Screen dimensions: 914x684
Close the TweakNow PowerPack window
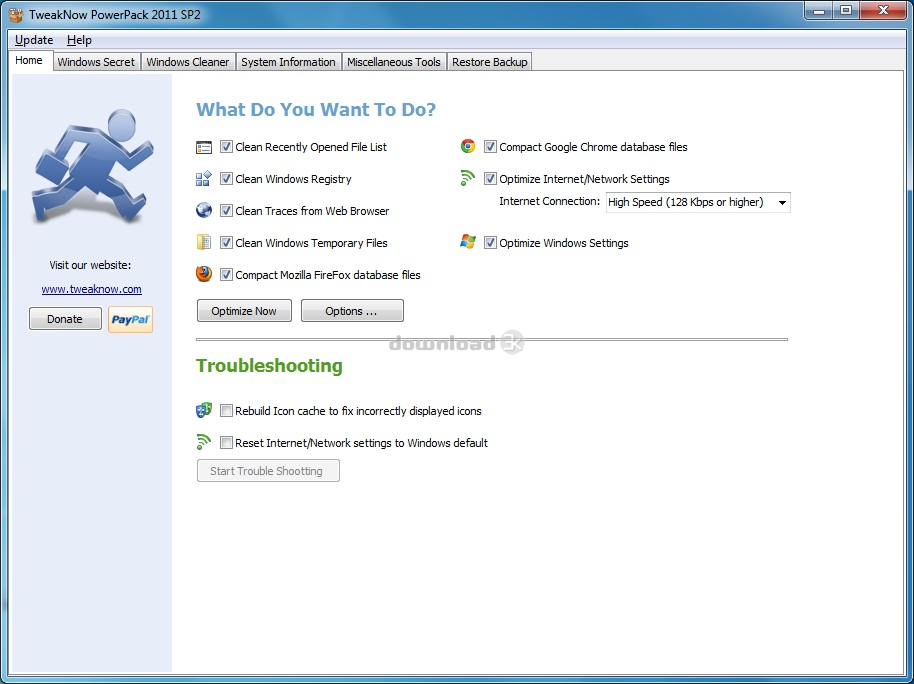pos(883,10)
